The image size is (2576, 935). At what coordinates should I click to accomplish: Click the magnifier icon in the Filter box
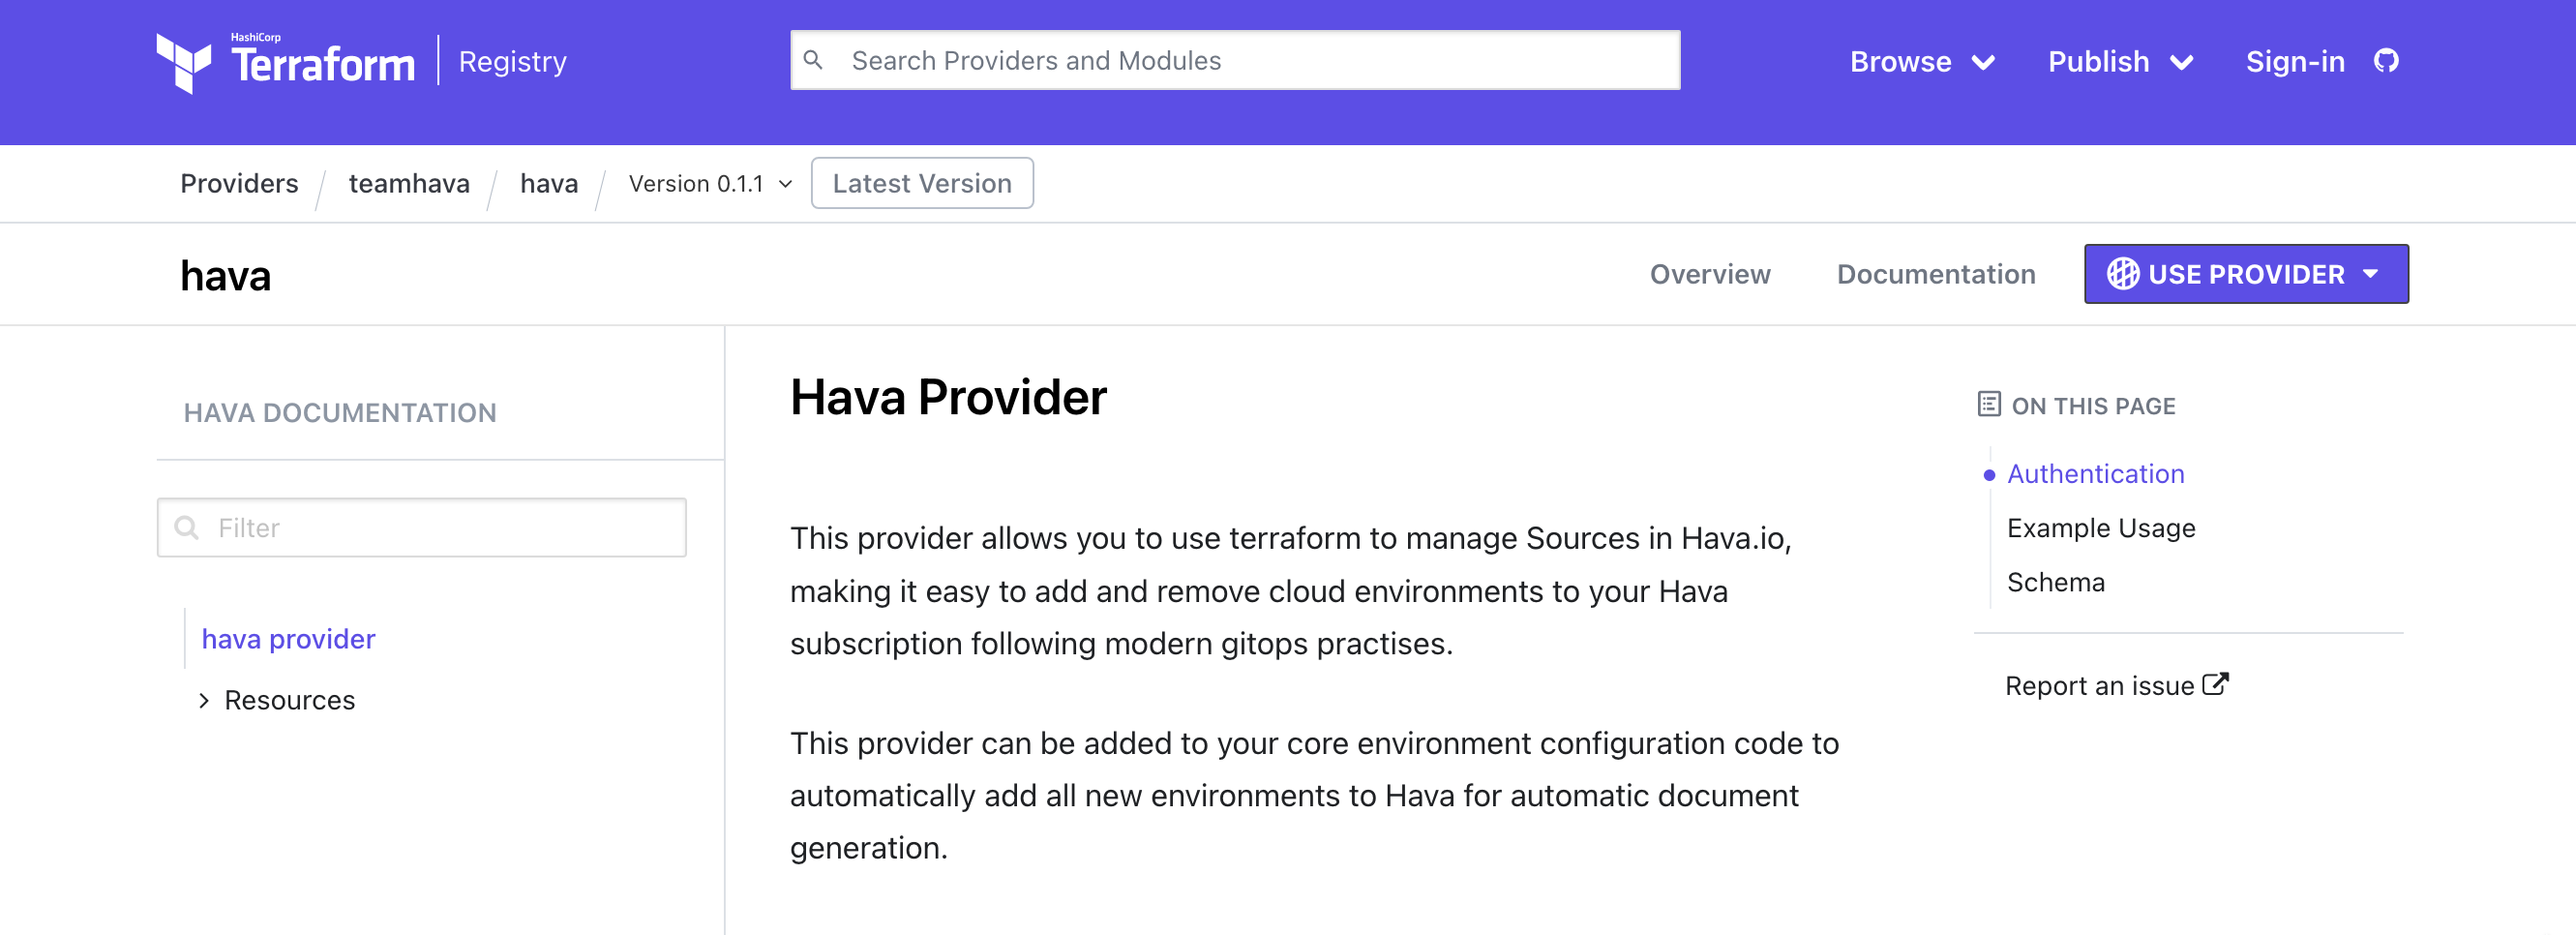click(x=187, y=527)
